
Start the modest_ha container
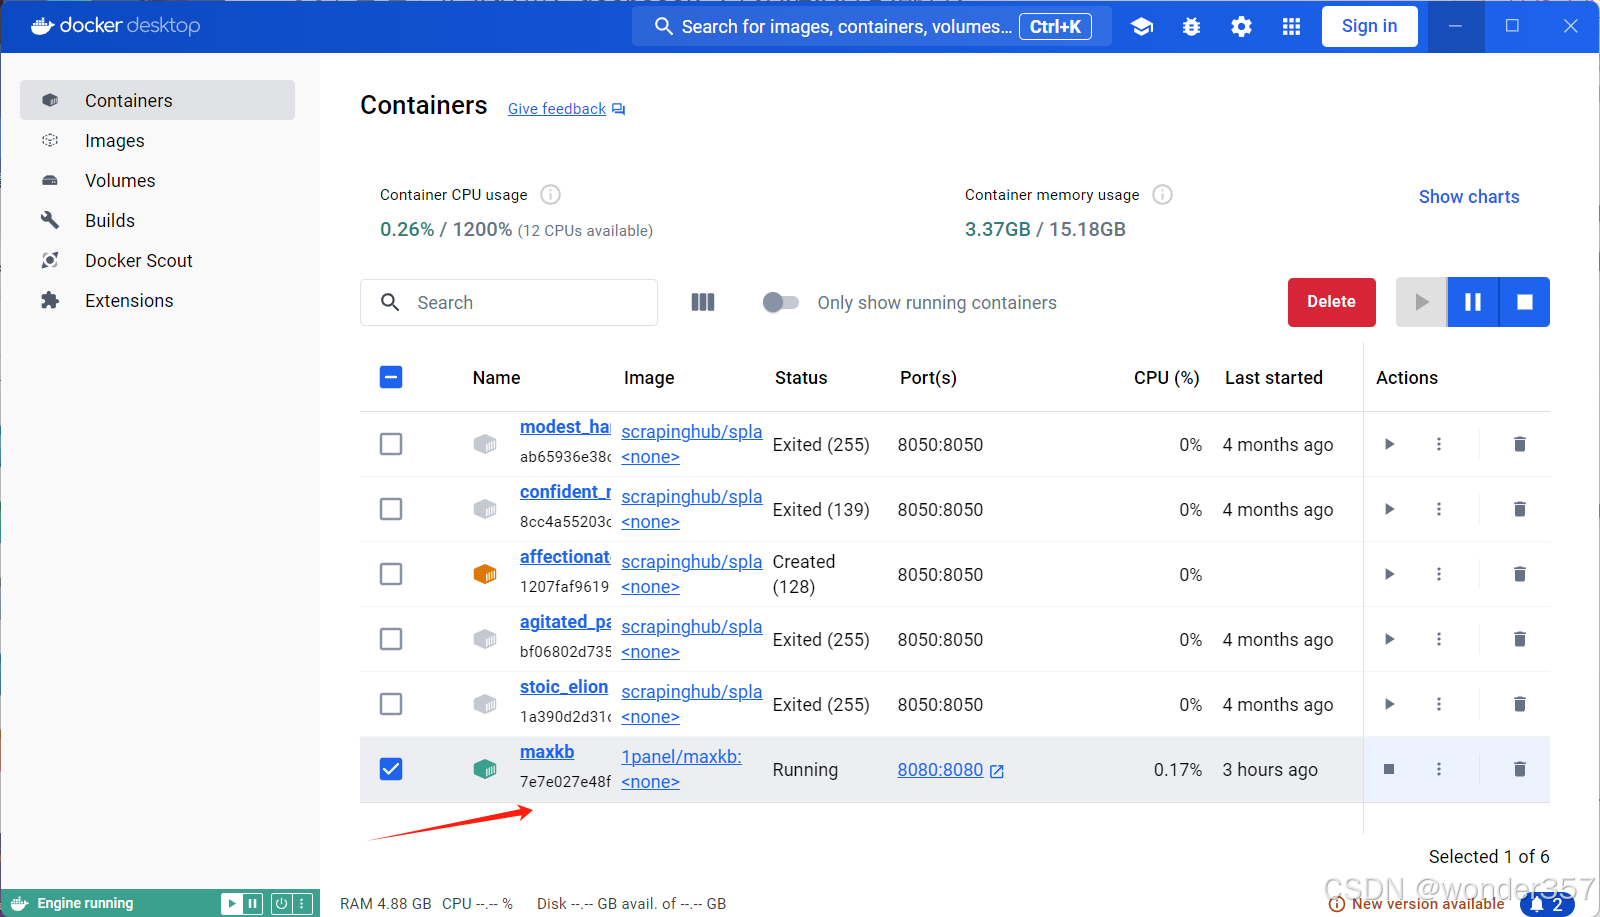[1389, 444]
